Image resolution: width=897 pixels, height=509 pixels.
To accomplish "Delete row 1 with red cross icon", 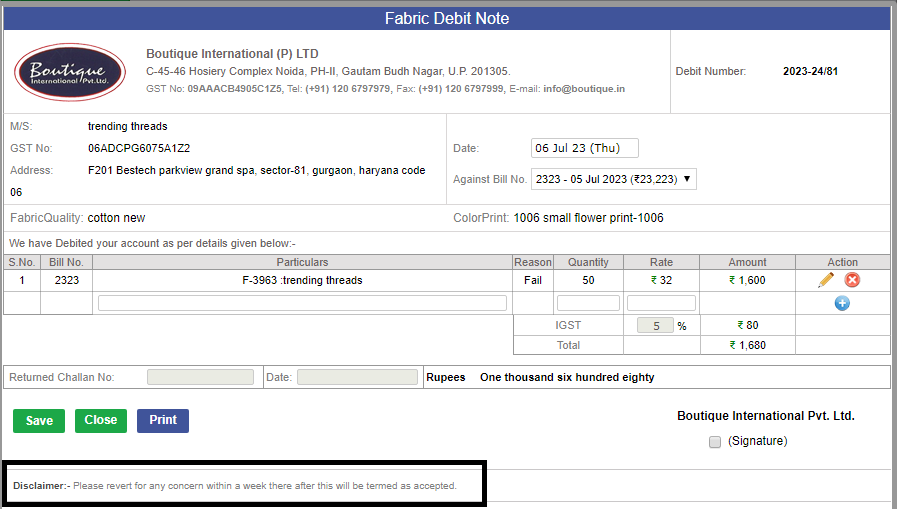I will (x=852, y=280).
